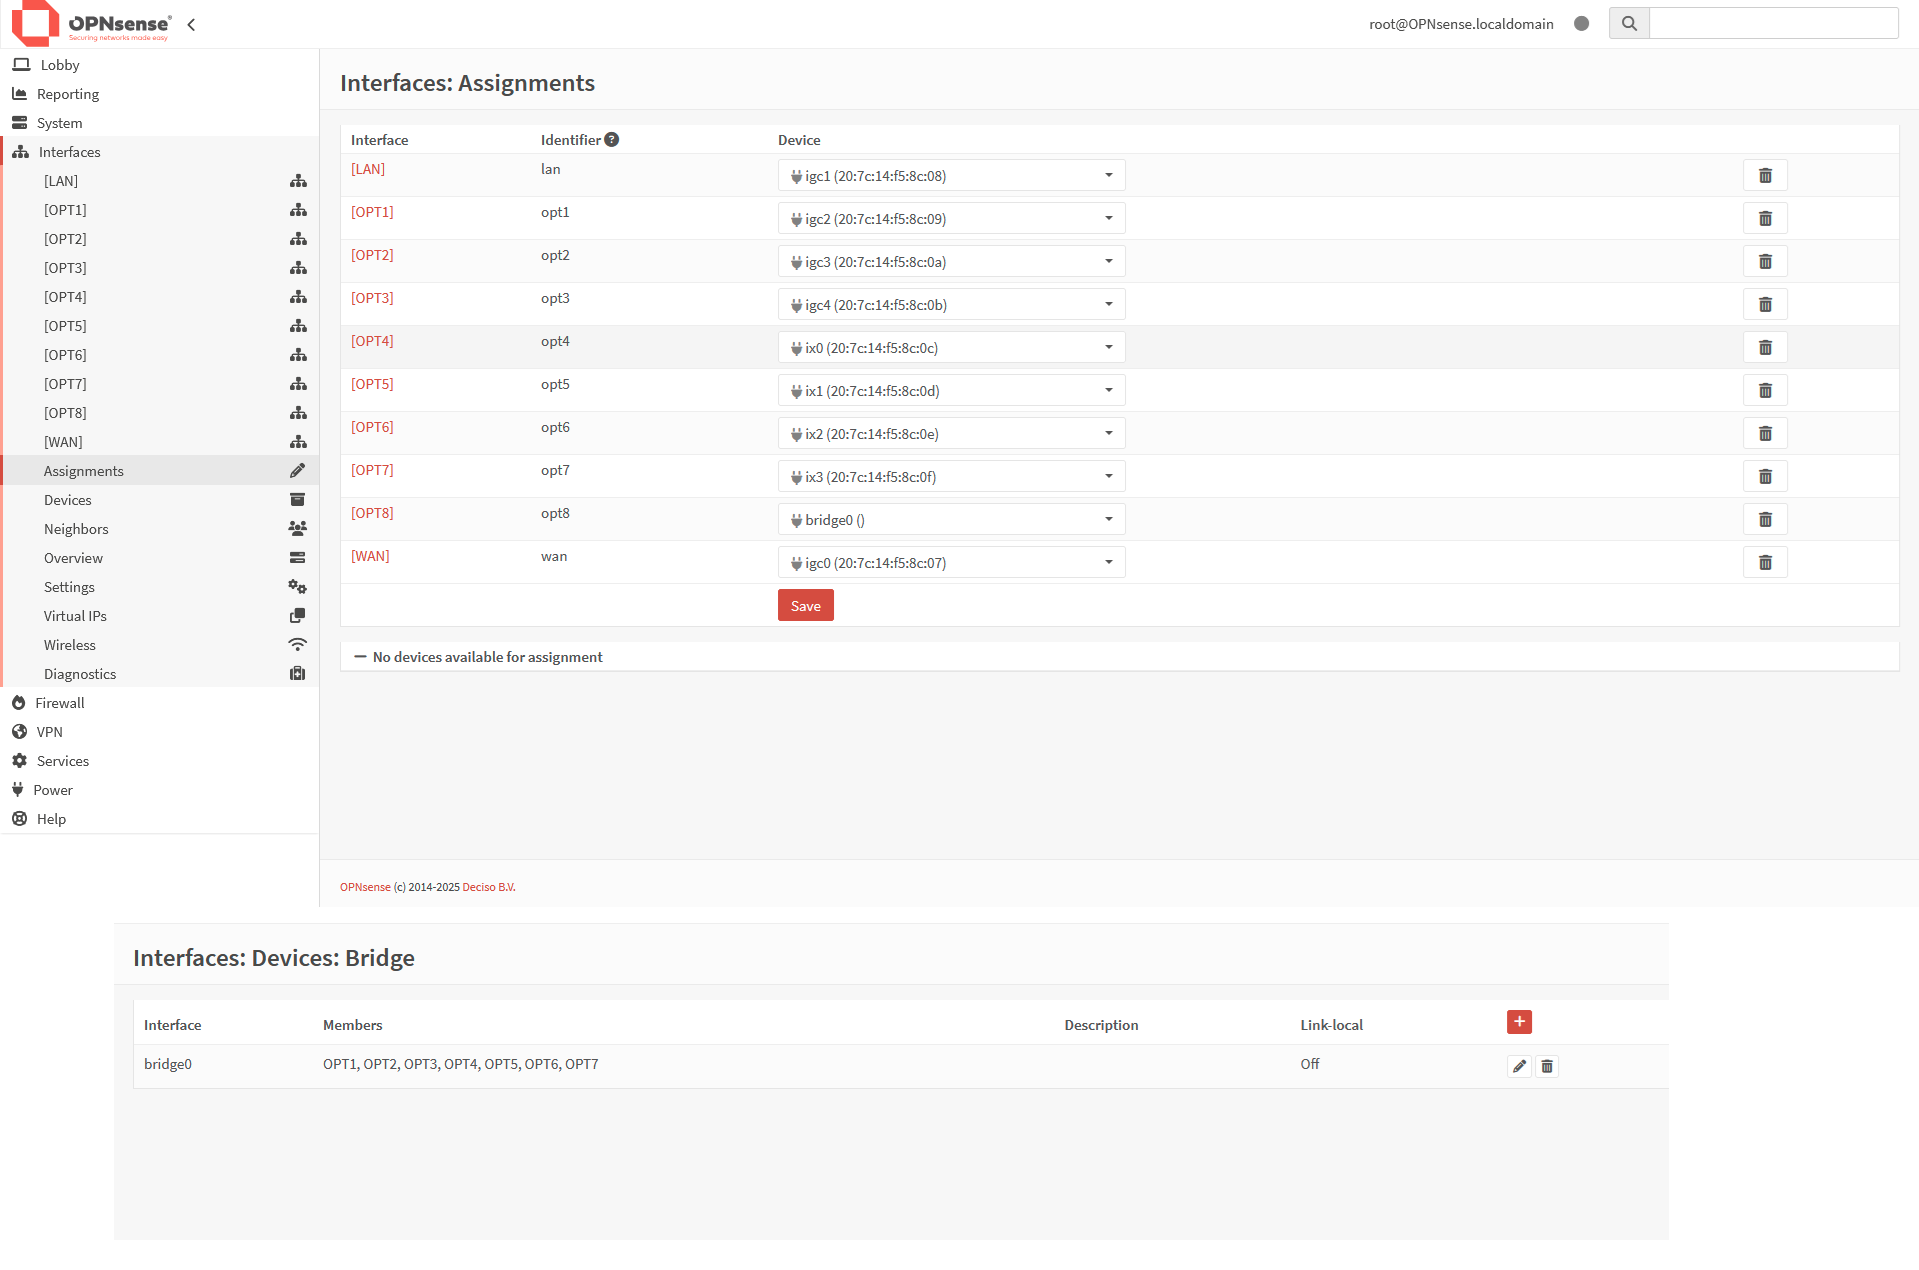Click the bridge0 cell in Bridge table

[x=168, y=1064]
